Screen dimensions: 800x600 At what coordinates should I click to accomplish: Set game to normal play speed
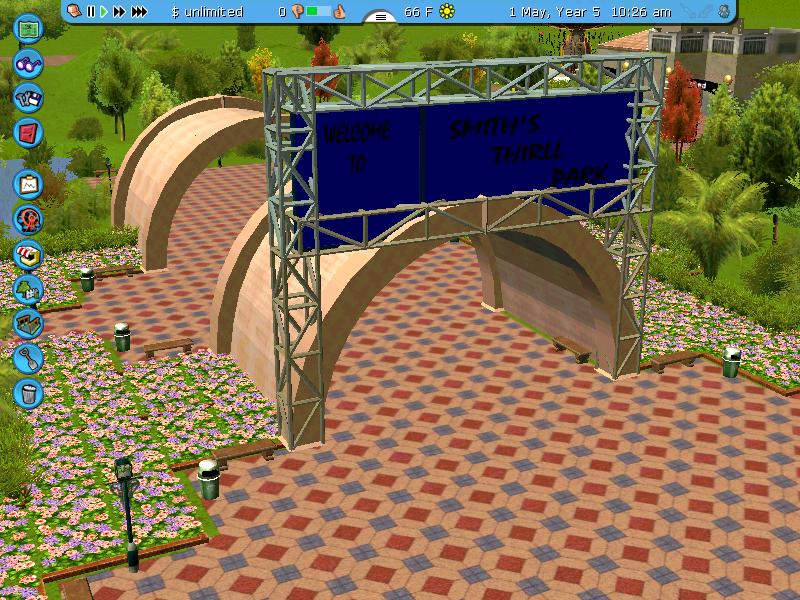[104, 11]
